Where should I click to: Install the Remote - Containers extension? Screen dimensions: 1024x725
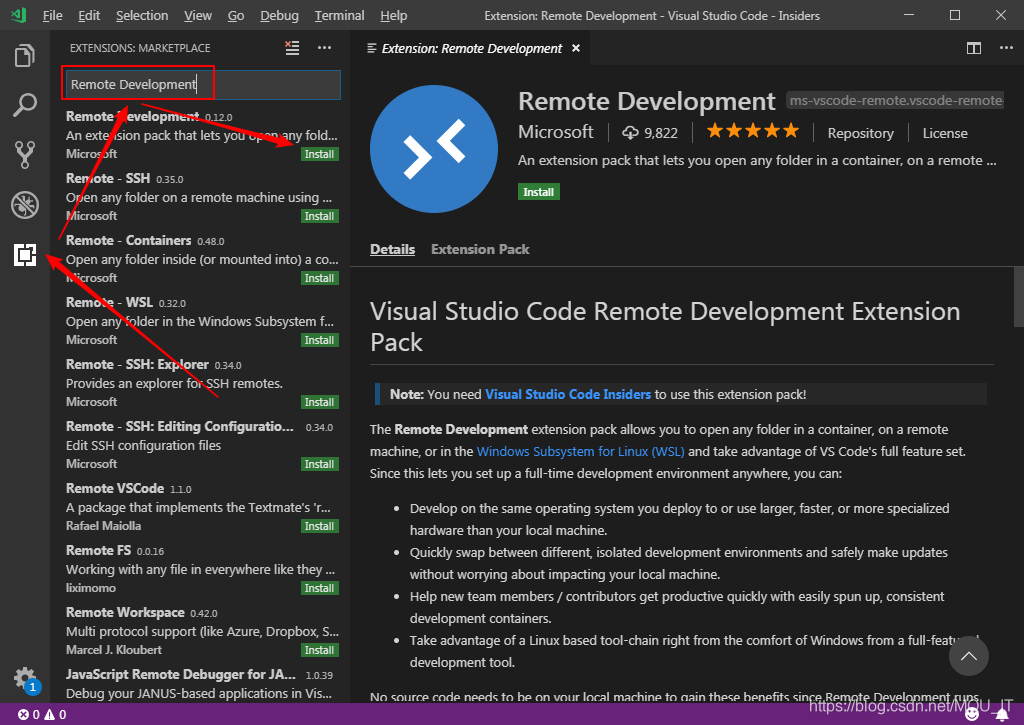(319, 278)
